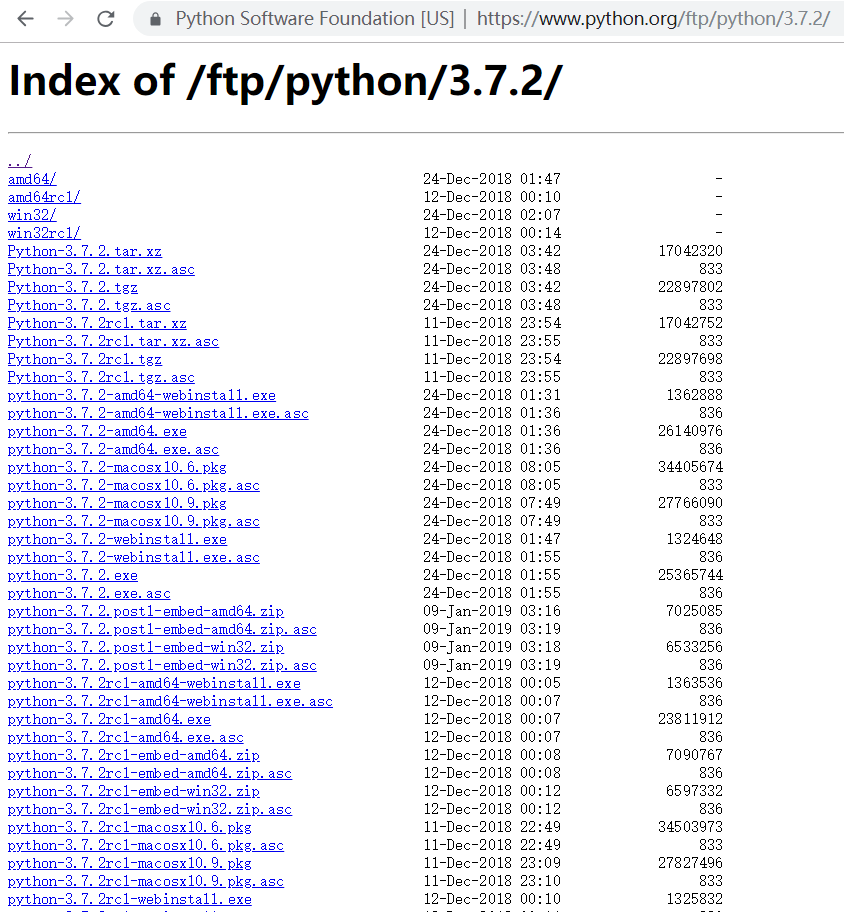Download python-3.7.2rc1-amd64.exe
844x912 pixels.
[109, 719]
